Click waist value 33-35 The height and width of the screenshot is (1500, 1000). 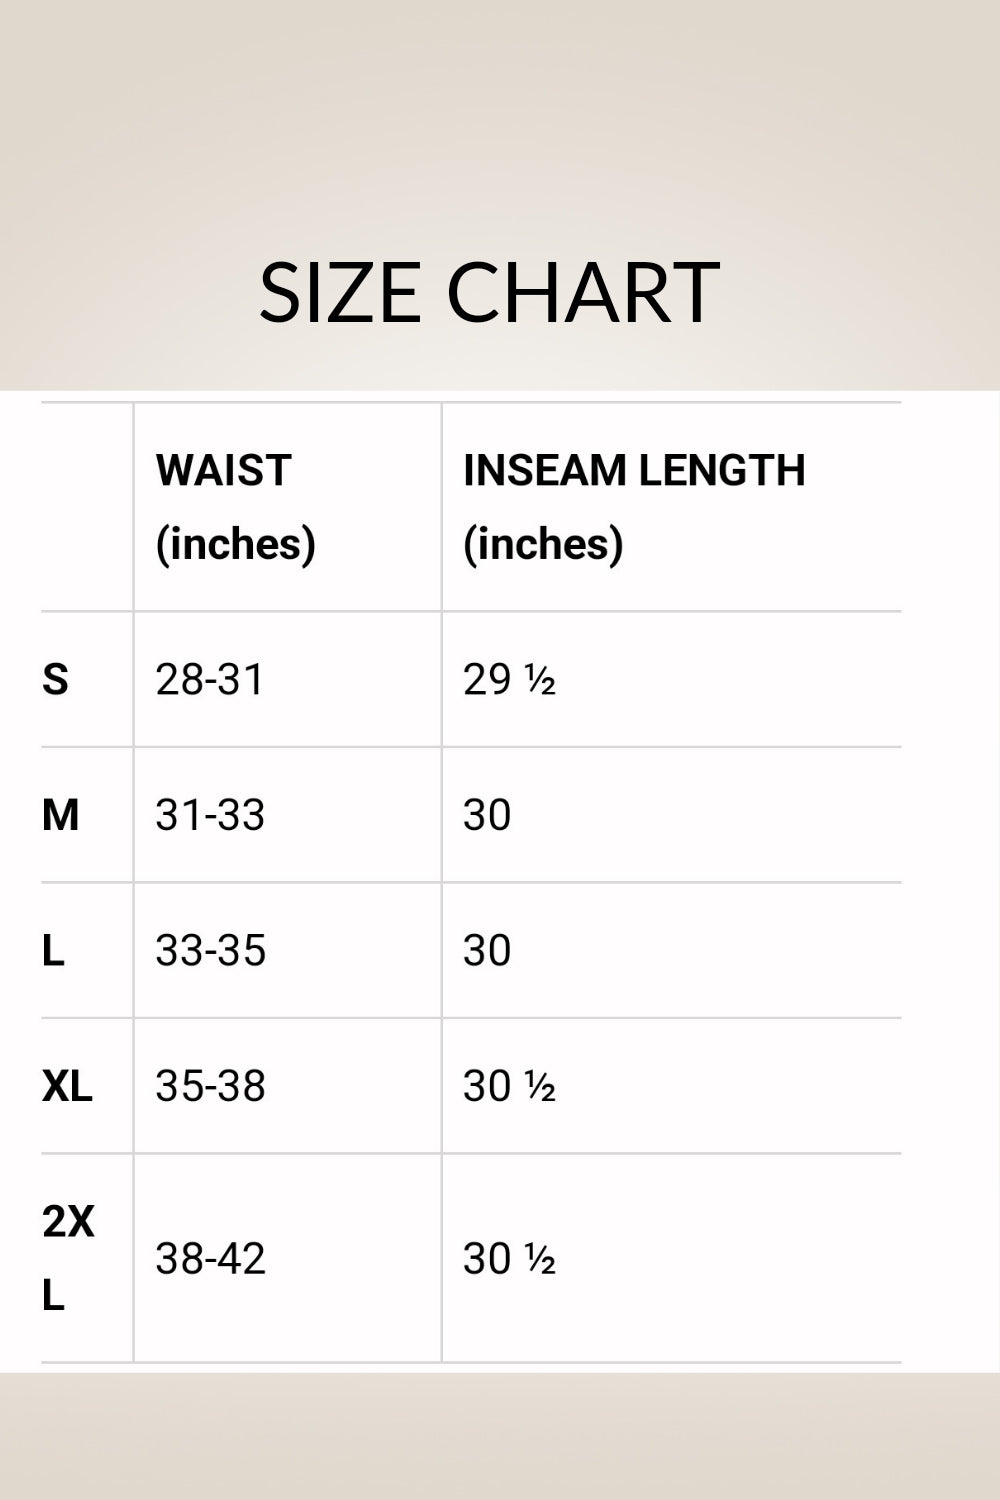(210, 951)
